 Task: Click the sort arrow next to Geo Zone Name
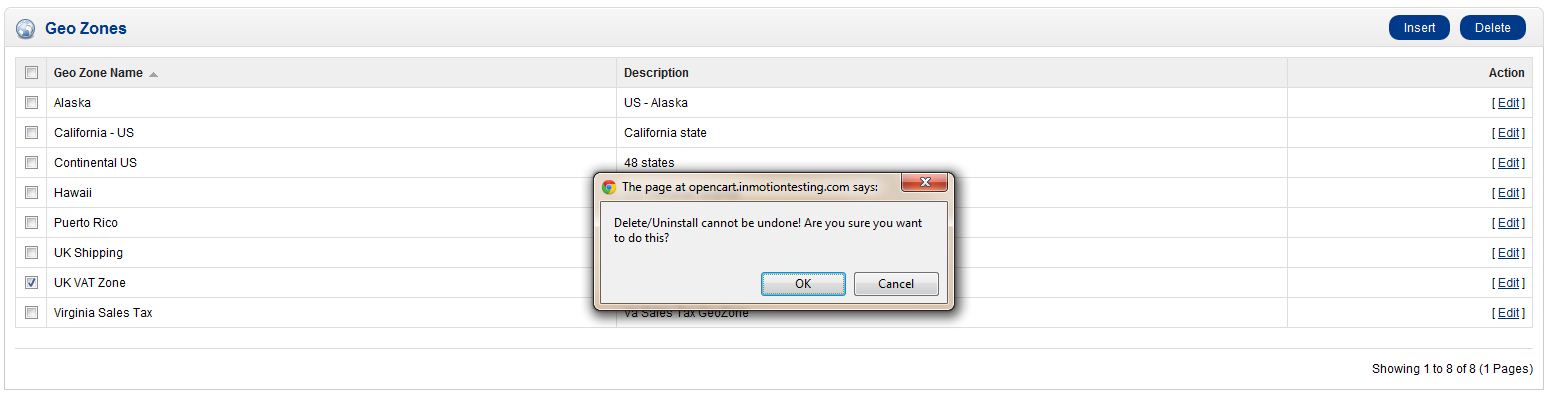click(153, 74)
